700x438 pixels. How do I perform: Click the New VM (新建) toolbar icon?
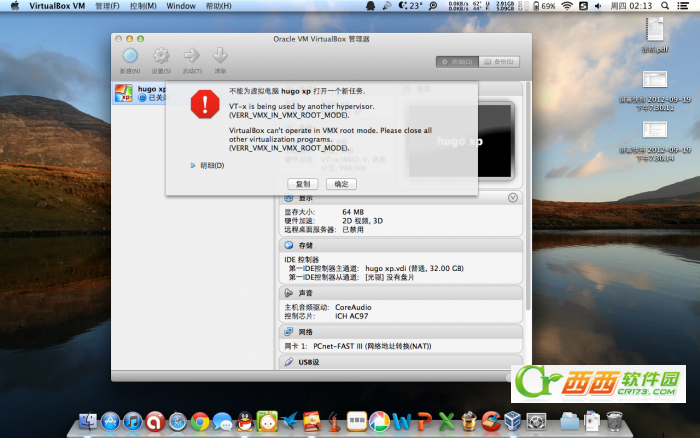[x=130, y=56]
